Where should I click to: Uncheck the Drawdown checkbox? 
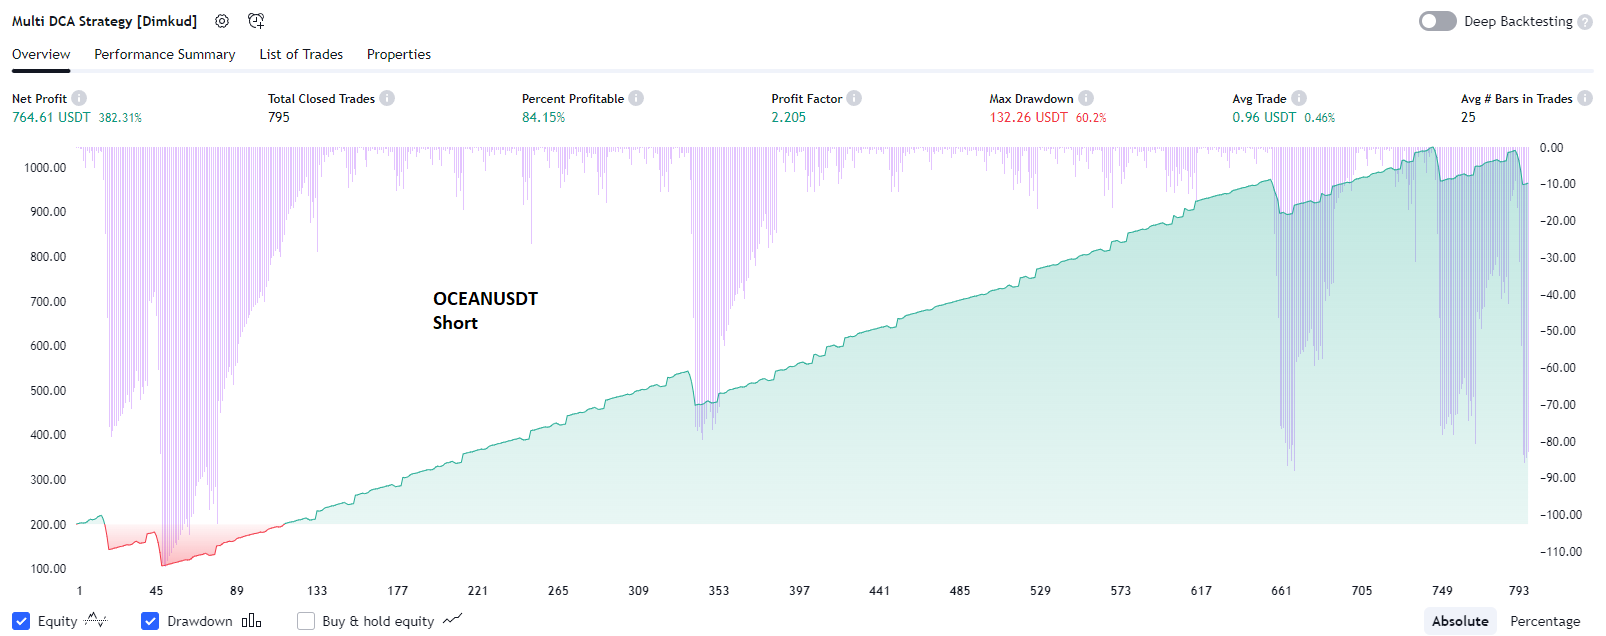tap(150, 621)
